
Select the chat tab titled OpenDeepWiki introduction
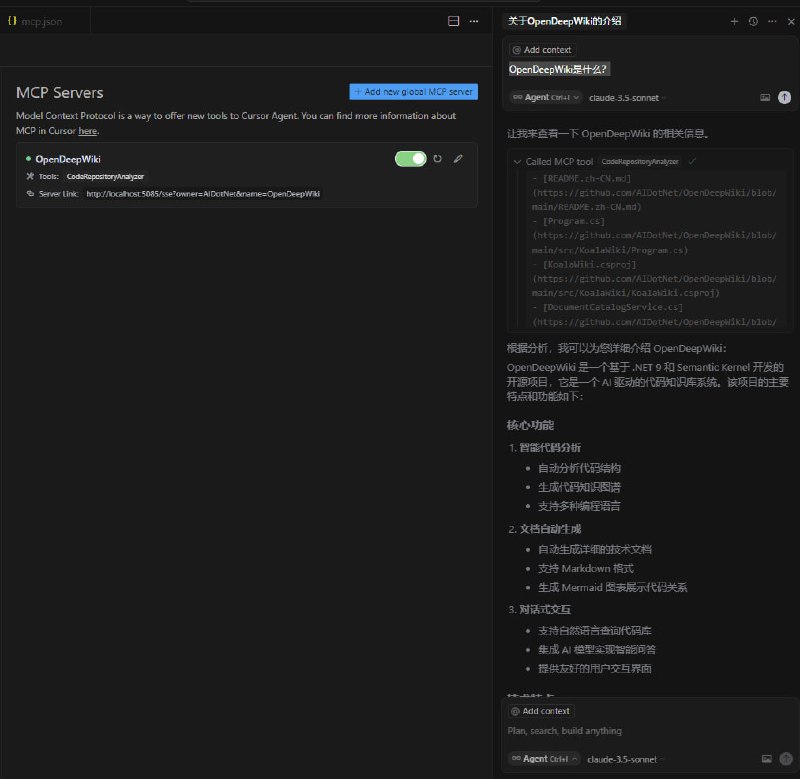coord(566,19)
